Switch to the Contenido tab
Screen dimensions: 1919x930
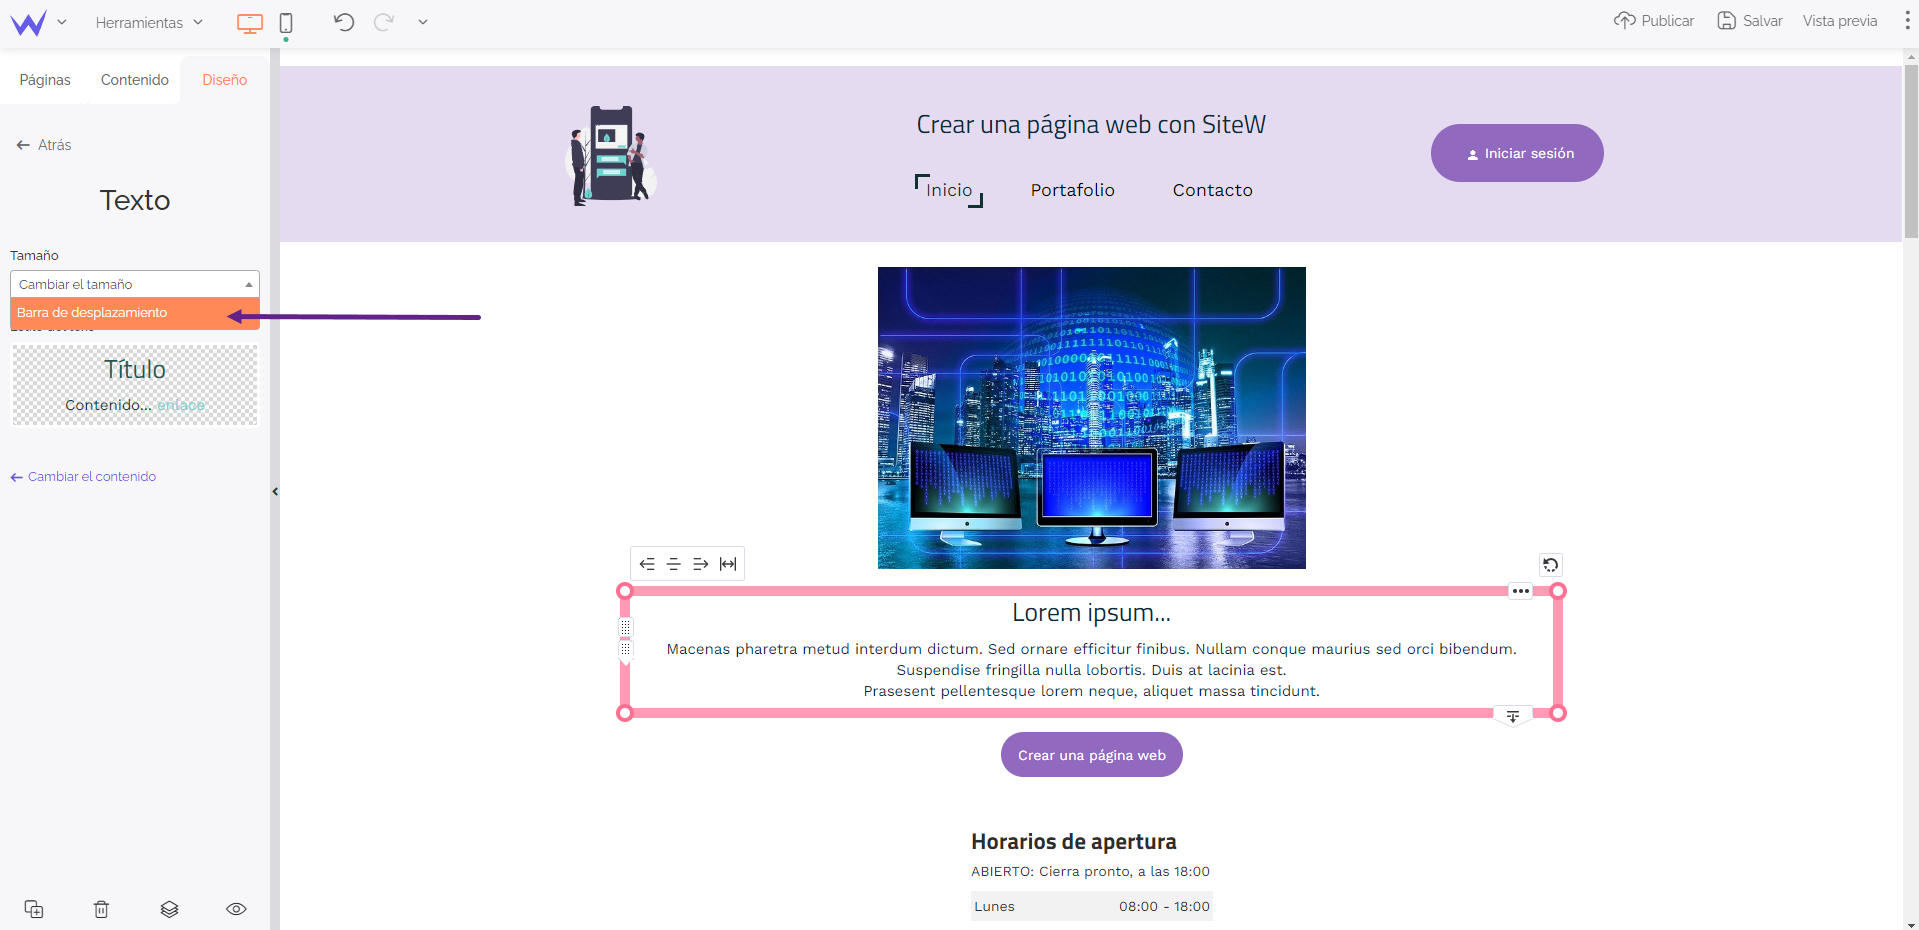(135, 80)
